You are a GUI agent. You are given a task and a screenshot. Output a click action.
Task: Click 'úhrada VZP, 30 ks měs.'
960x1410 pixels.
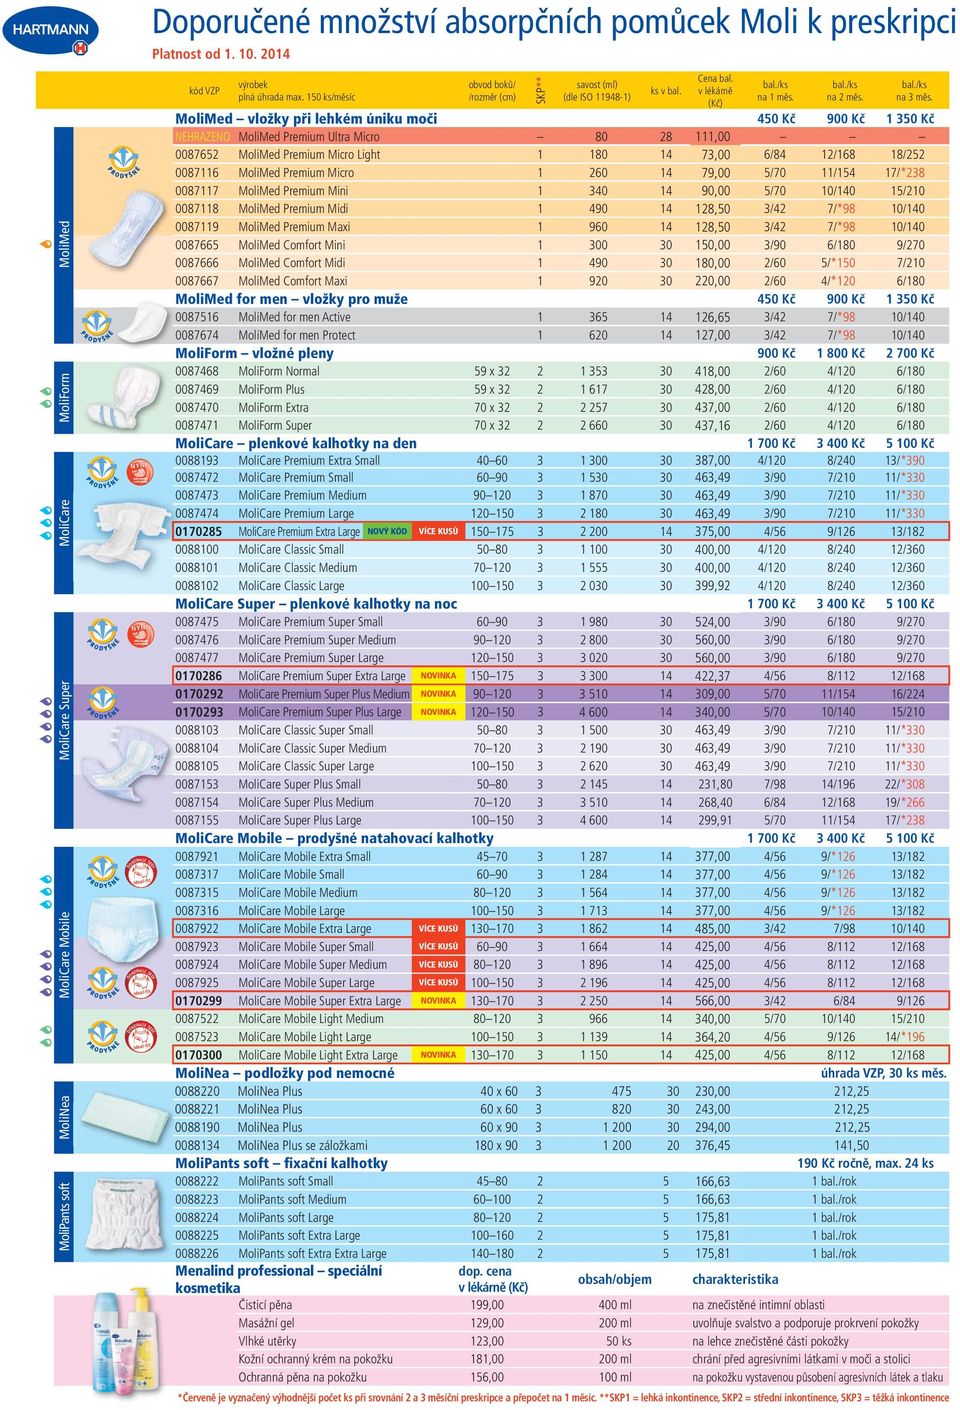click(883, 1073)
